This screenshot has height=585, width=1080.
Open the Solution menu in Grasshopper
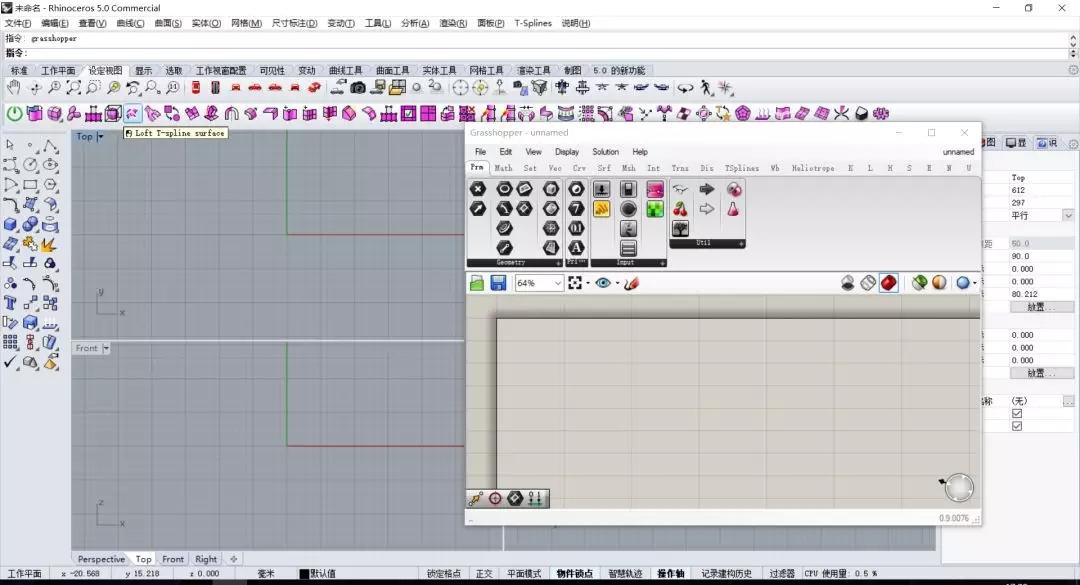click(605, 152)
